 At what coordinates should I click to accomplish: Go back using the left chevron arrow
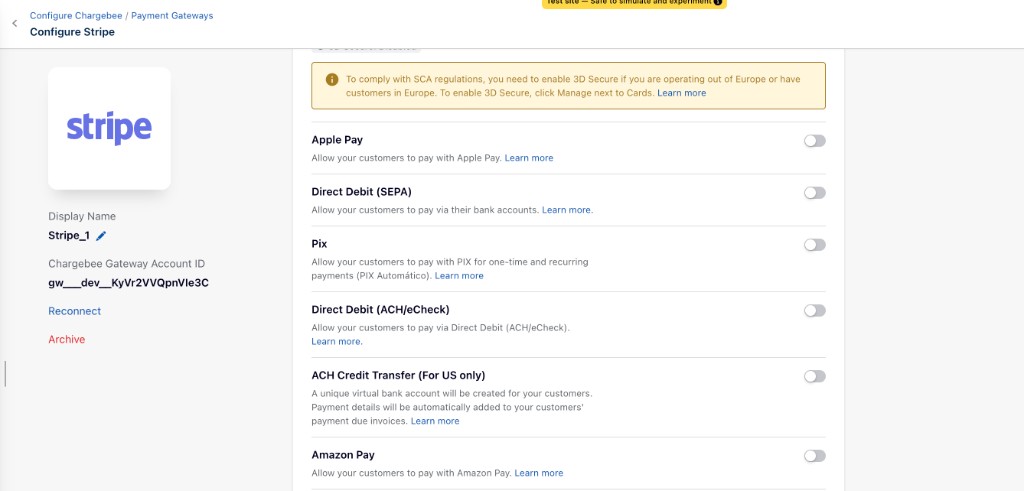point(14,24)
